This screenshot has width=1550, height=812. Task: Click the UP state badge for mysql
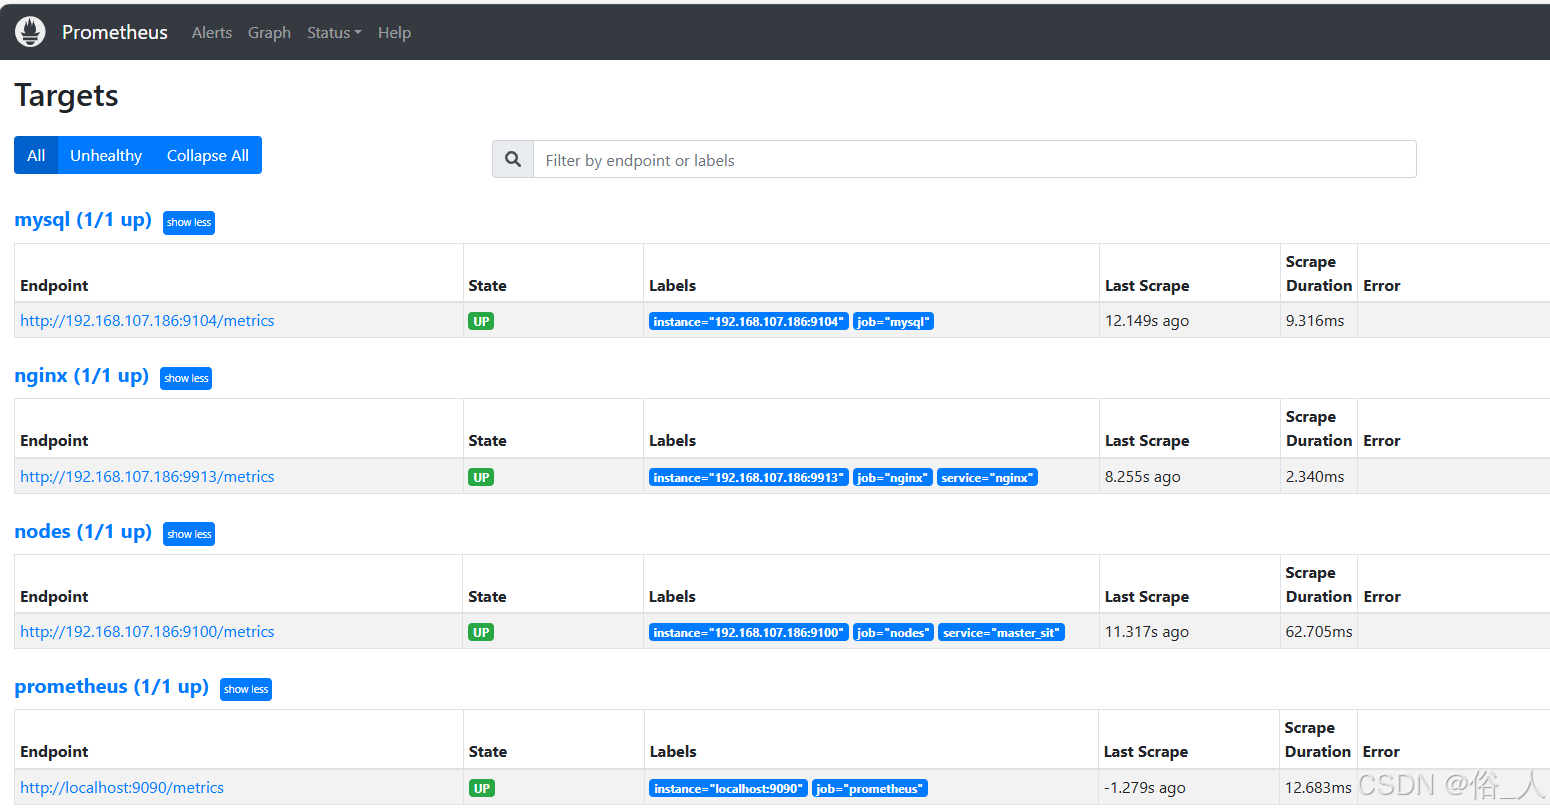pyautogui.click(x=481, y=321)
